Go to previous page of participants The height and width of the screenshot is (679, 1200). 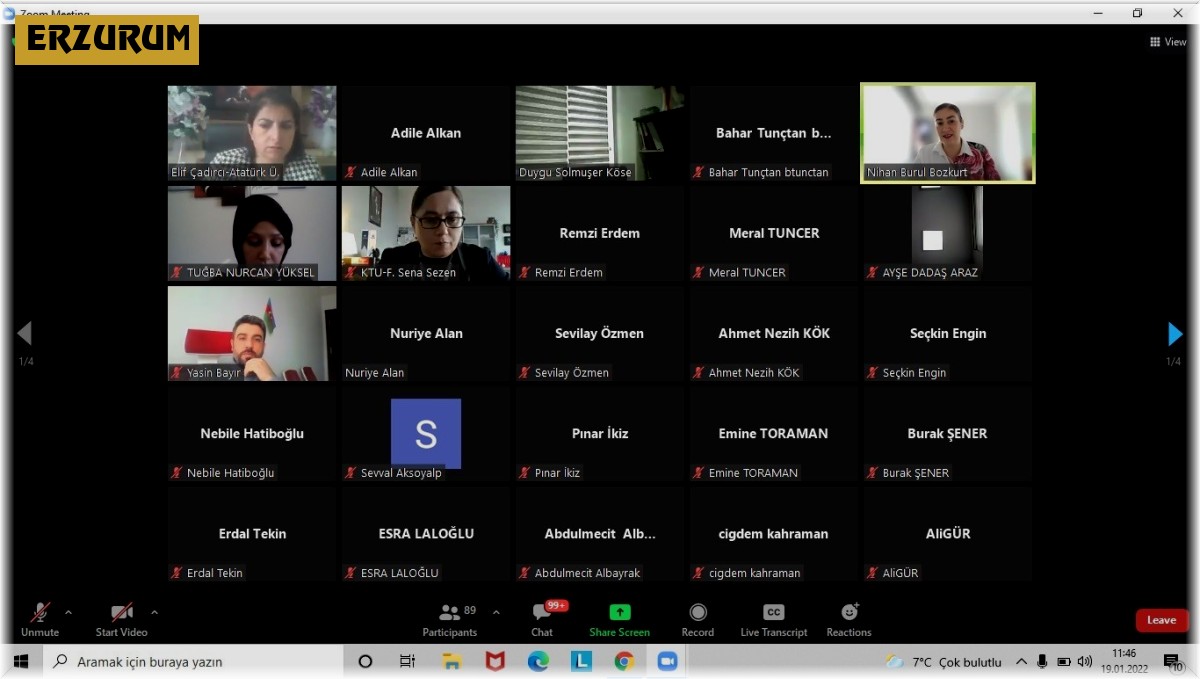[25, 334]
